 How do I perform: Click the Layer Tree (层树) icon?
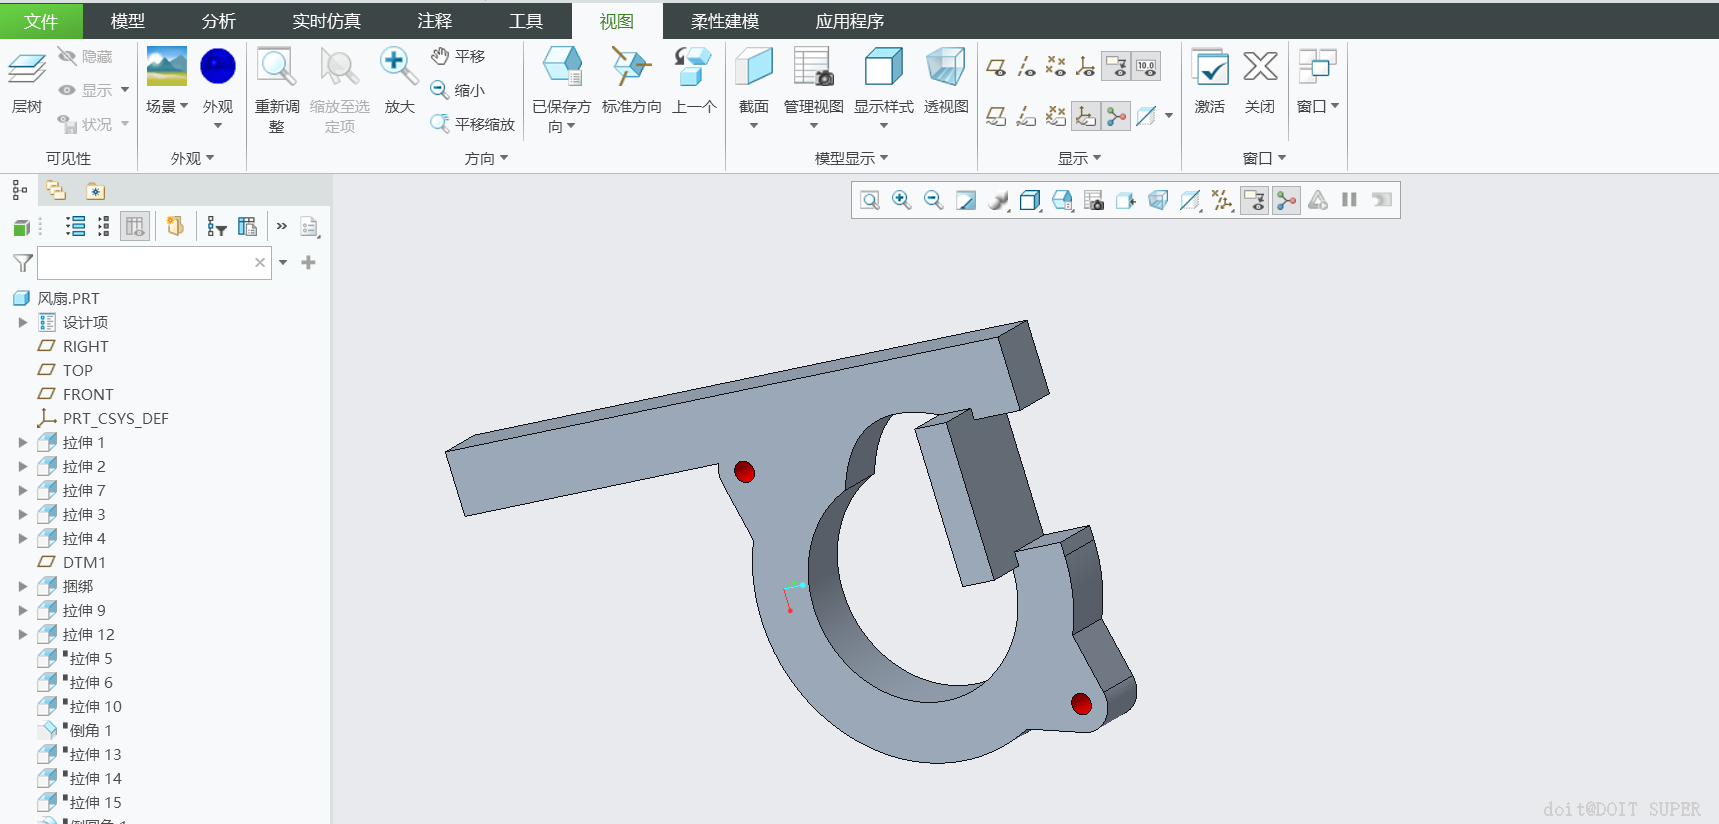point(27,70)
